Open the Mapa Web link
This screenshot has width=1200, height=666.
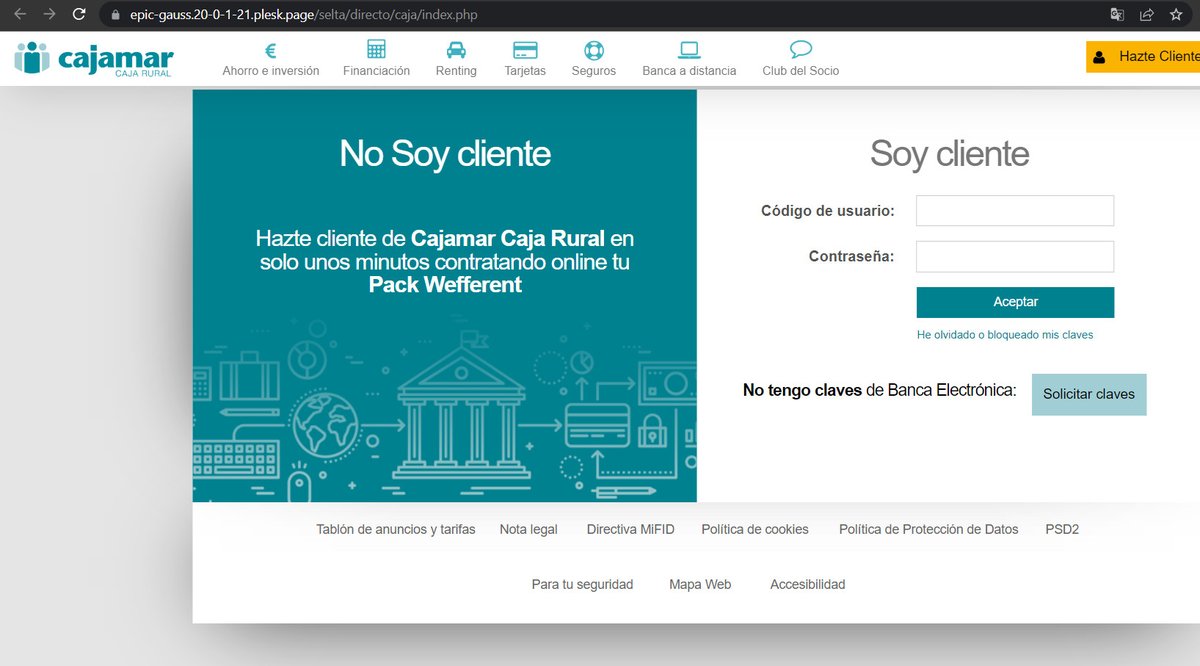coord(700,584)
